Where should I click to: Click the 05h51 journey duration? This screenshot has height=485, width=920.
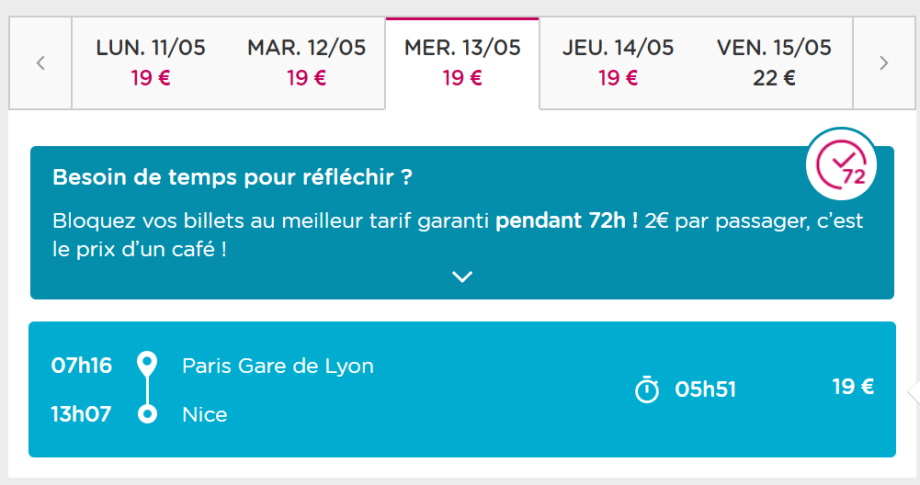tap(705, 389)
